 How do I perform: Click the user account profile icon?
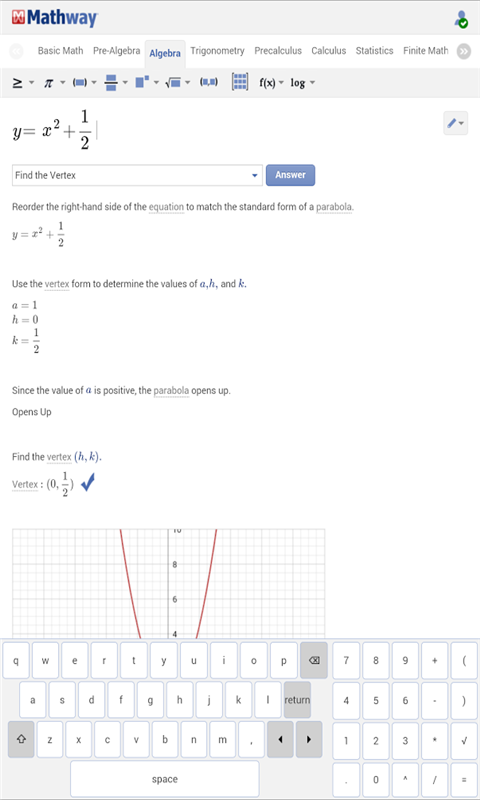461,19
